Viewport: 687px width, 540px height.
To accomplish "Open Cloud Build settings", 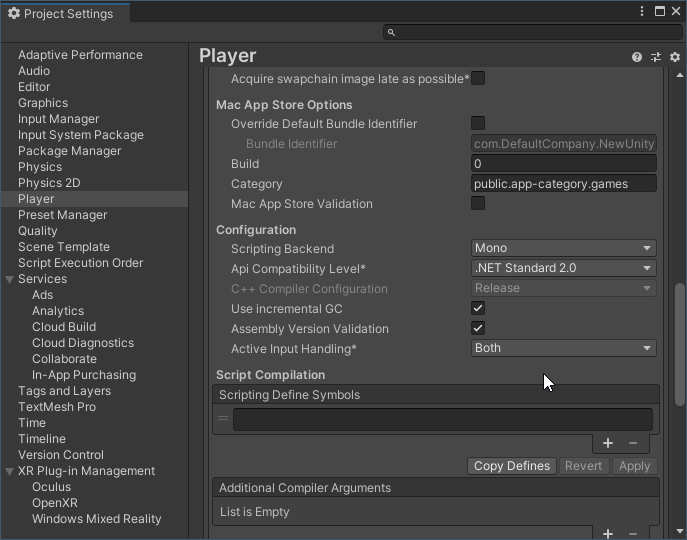I will tap(64, 327).
